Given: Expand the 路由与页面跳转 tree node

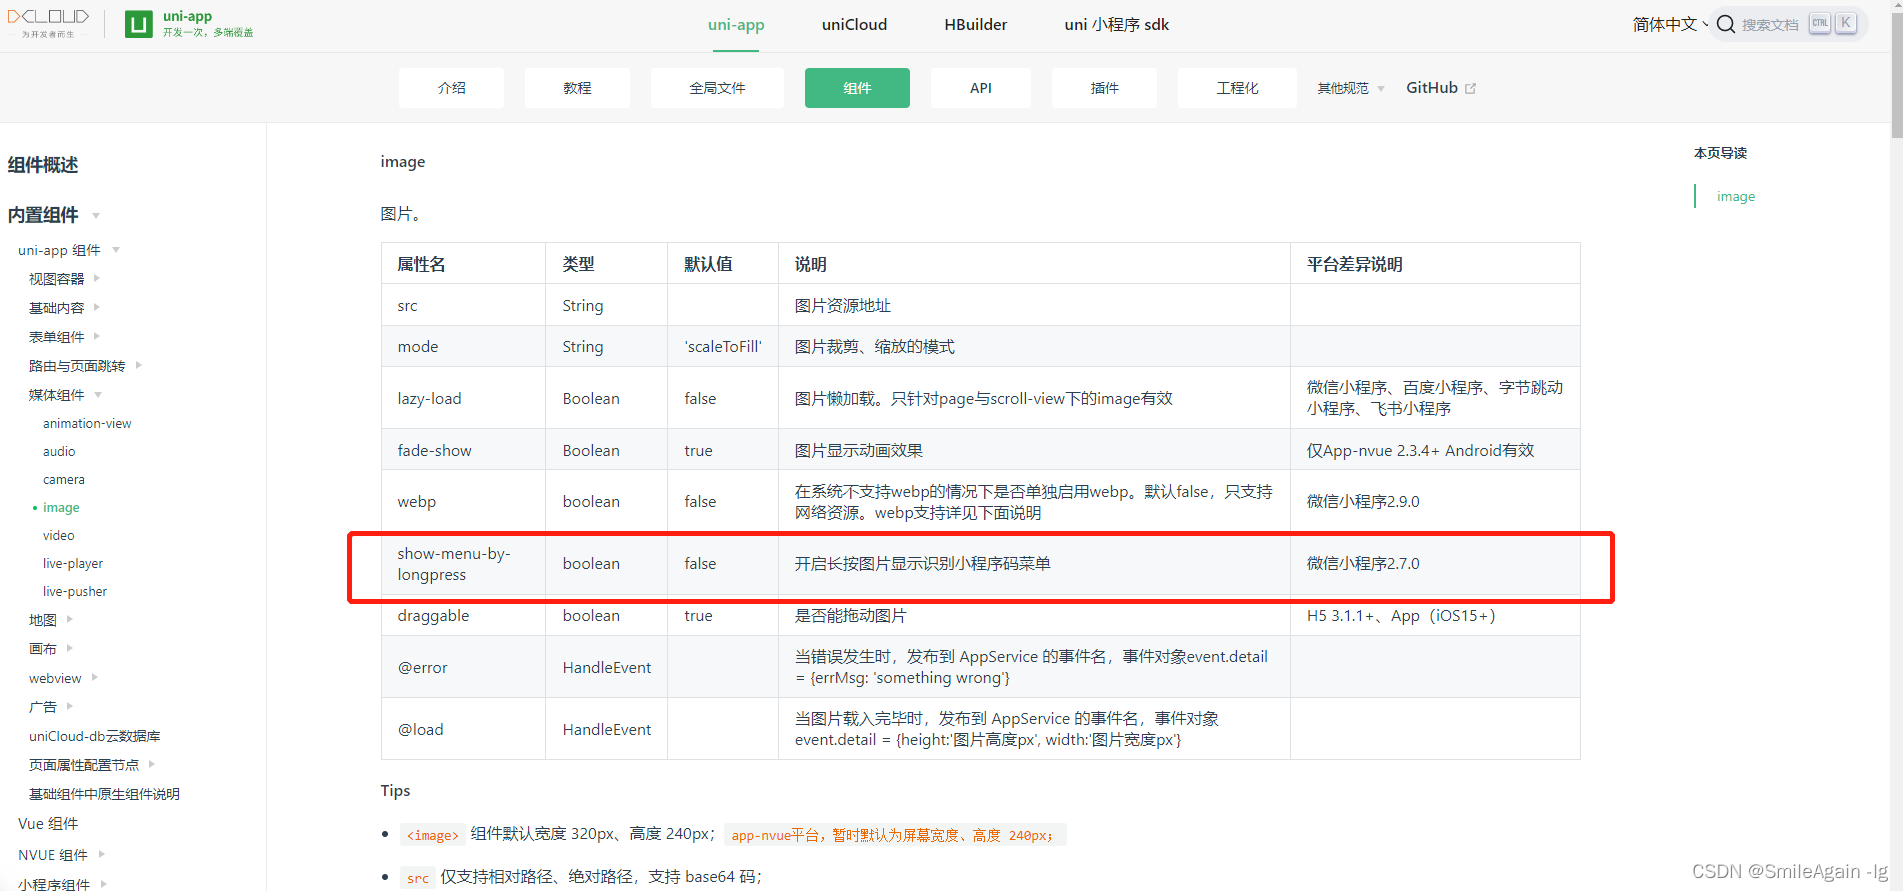Looking at the screenshot, I should coord(138,365).
